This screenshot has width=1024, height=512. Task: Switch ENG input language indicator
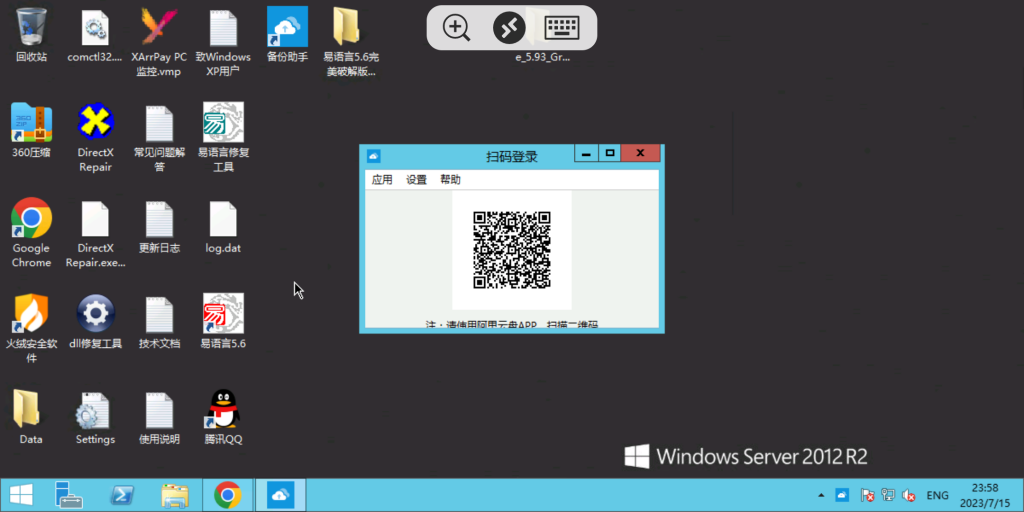937,495
